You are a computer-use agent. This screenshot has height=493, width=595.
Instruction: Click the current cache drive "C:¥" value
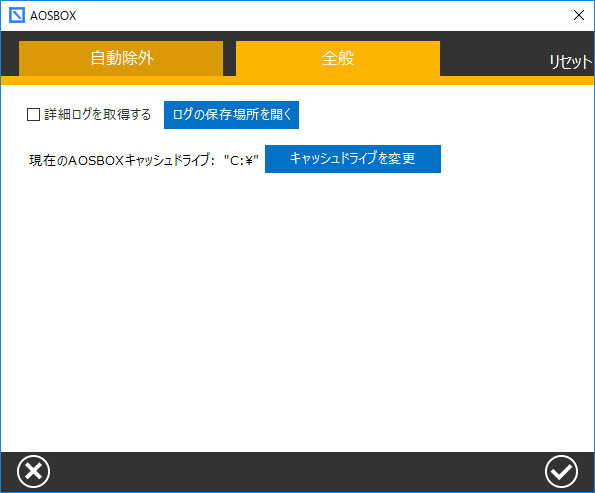click(241, 161)
